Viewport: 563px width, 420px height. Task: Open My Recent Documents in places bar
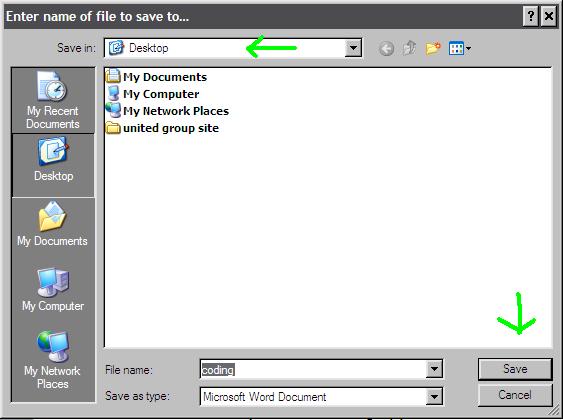tap(53, 100)
